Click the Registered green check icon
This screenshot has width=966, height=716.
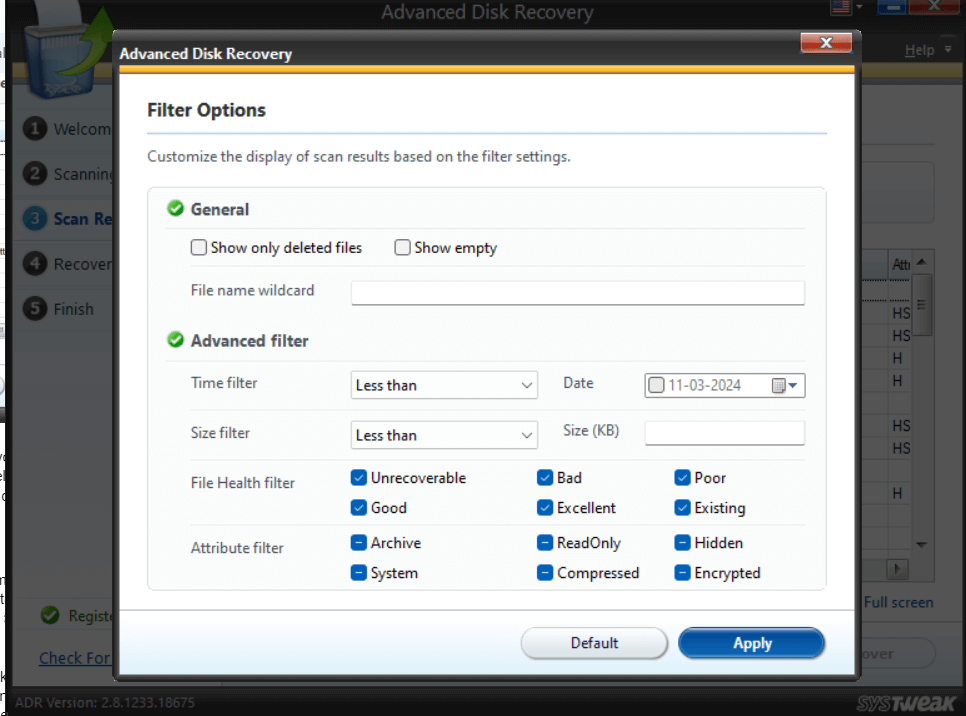50,615
